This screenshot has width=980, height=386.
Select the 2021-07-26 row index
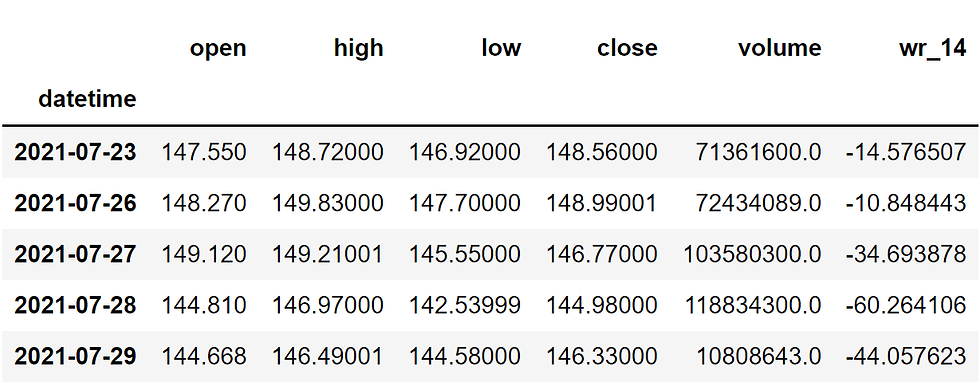coord(75,203)
